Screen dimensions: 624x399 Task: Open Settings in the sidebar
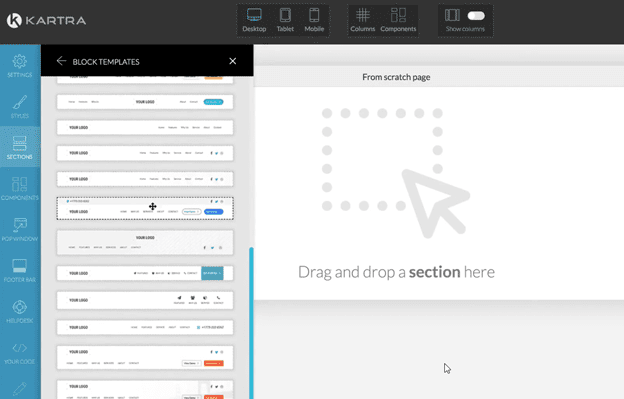(x=20, y=66)
